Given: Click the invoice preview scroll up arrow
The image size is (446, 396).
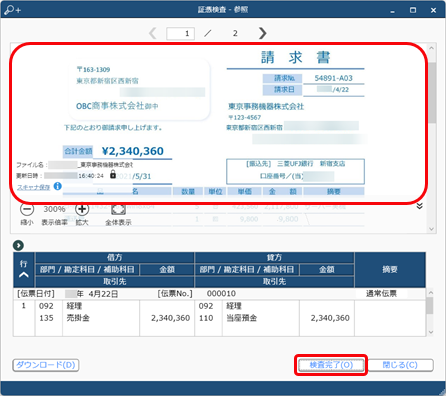Looking at the screenshot, I should 431,48.
